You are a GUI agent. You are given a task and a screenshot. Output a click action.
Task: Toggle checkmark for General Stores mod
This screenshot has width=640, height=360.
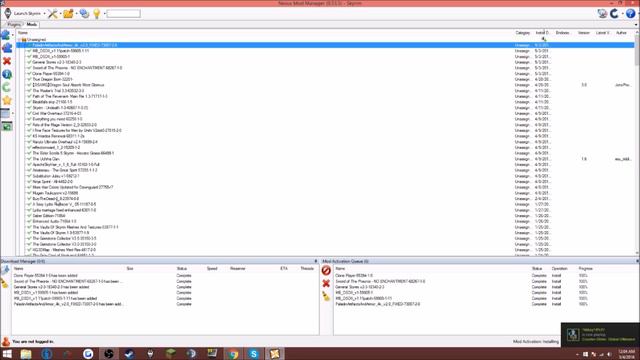click(x=29, y=62)
